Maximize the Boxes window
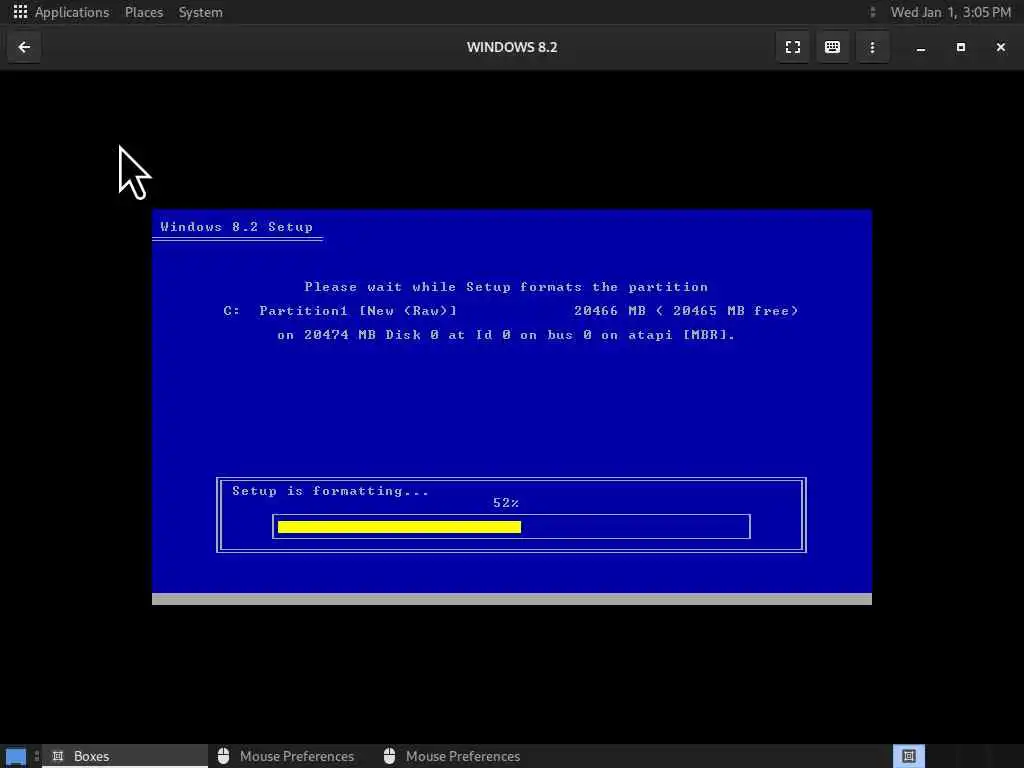The width and height of the screenshot is (1024, 768). [x=961, y=48]
